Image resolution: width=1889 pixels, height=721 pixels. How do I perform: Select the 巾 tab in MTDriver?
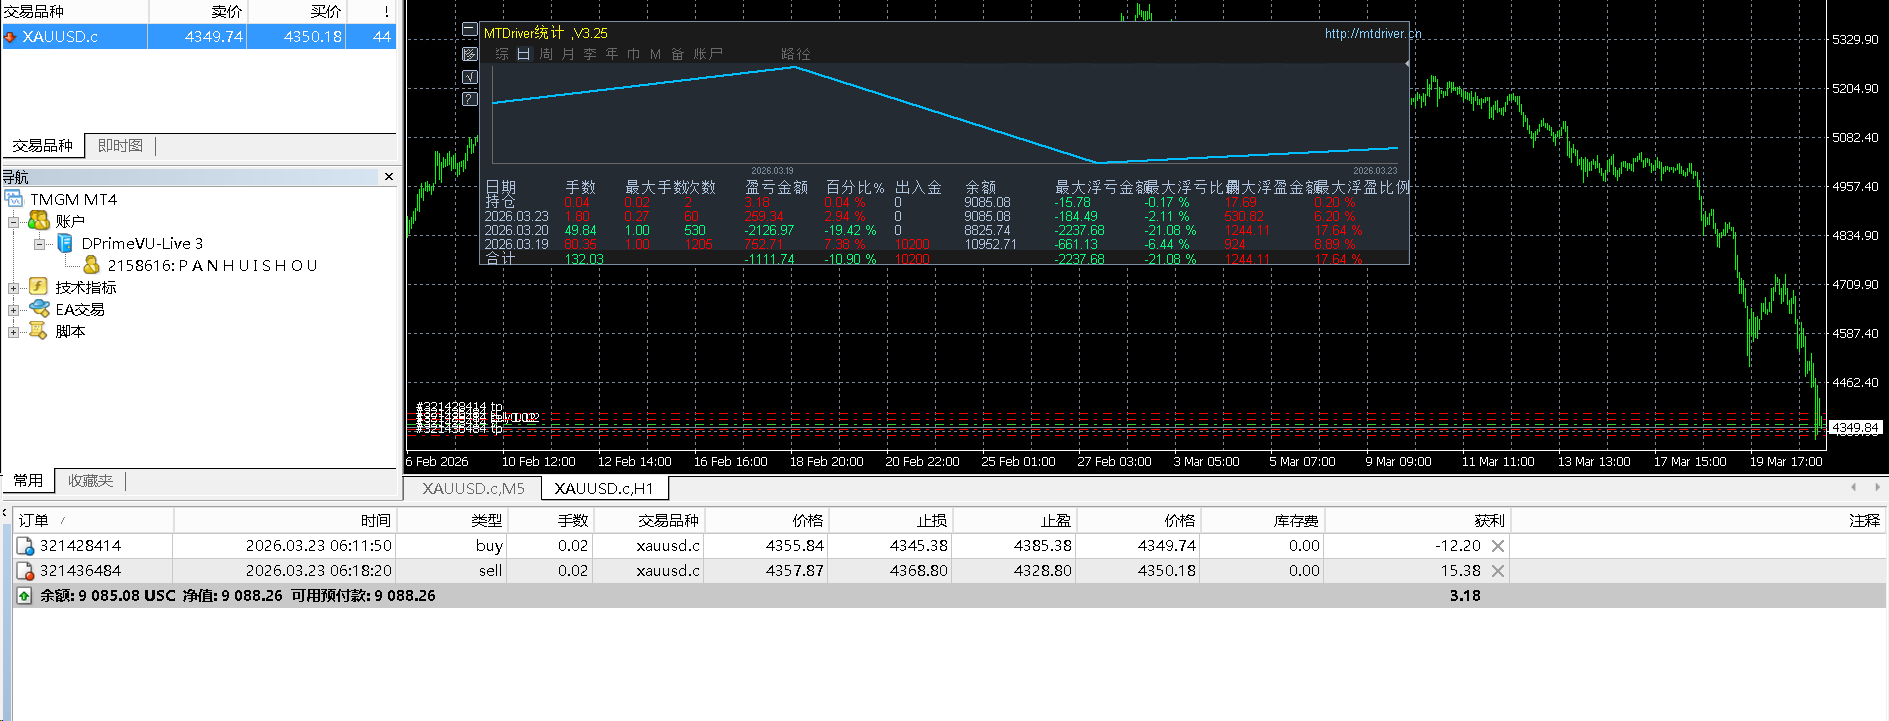[x=634, y=54]
